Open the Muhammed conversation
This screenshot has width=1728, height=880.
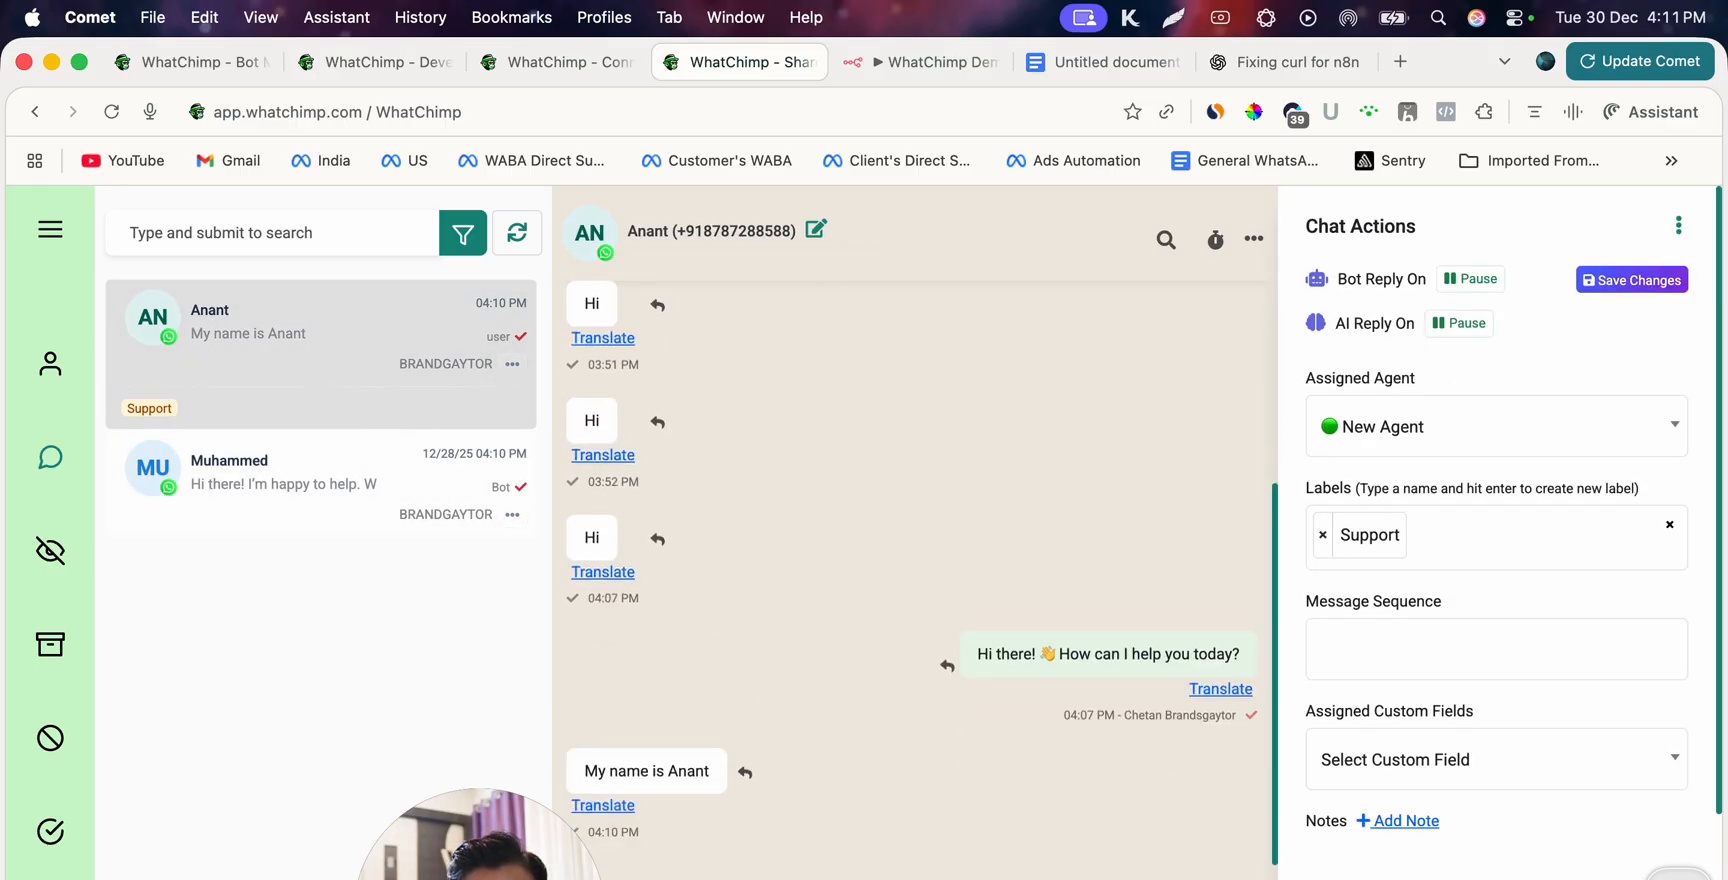[x=321, y=486]
